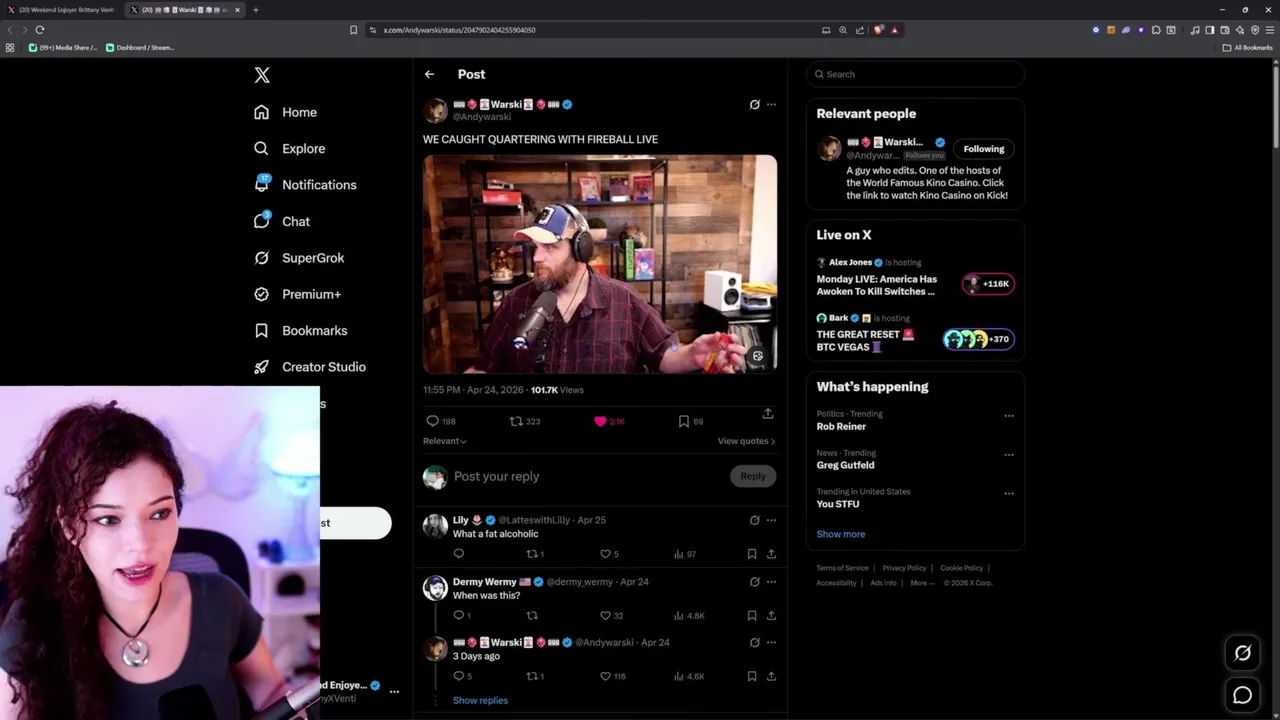Click the browser address bar URL

459,30
